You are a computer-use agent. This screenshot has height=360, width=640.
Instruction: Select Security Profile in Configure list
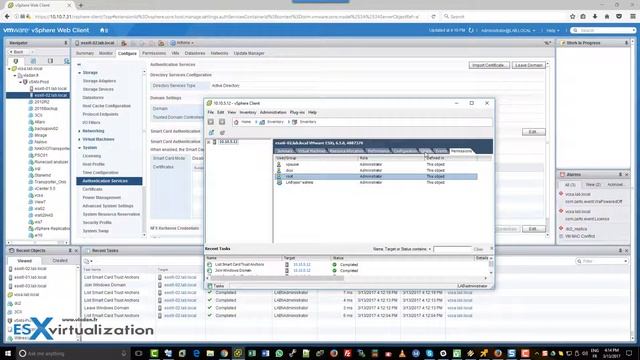(x=97, y=222)
